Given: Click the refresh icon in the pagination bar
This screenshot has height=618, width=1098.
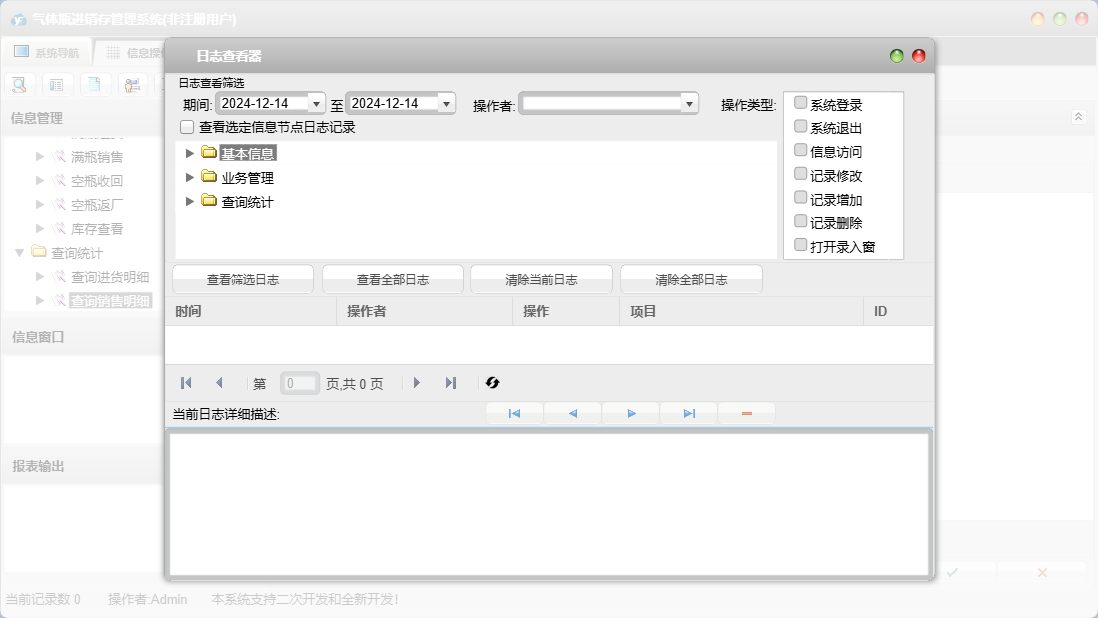Looking at the screenshot, I should coord(492,383).
